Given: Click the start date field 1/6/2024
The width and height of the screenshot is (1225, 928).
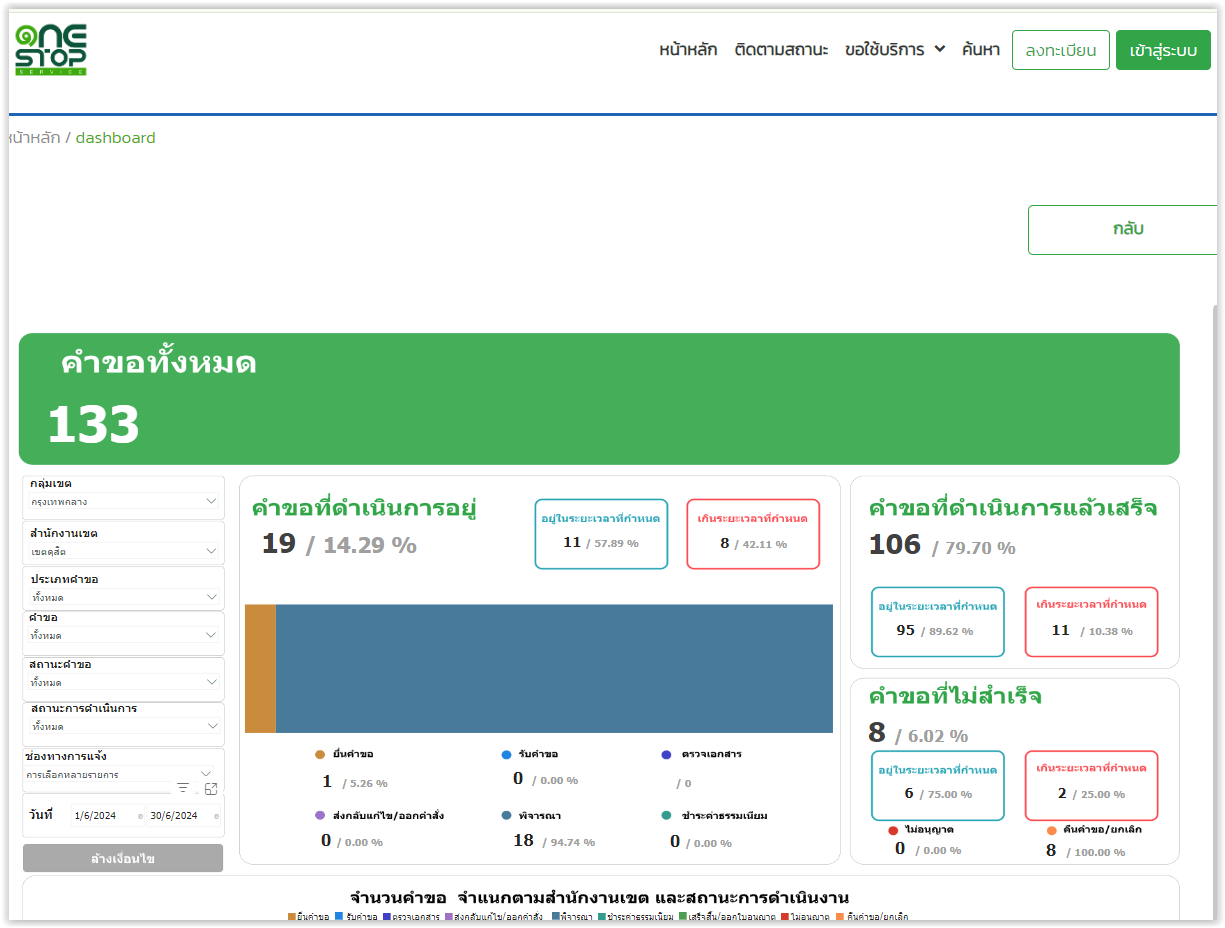Looking at the screenshot, I should (105, 816).
